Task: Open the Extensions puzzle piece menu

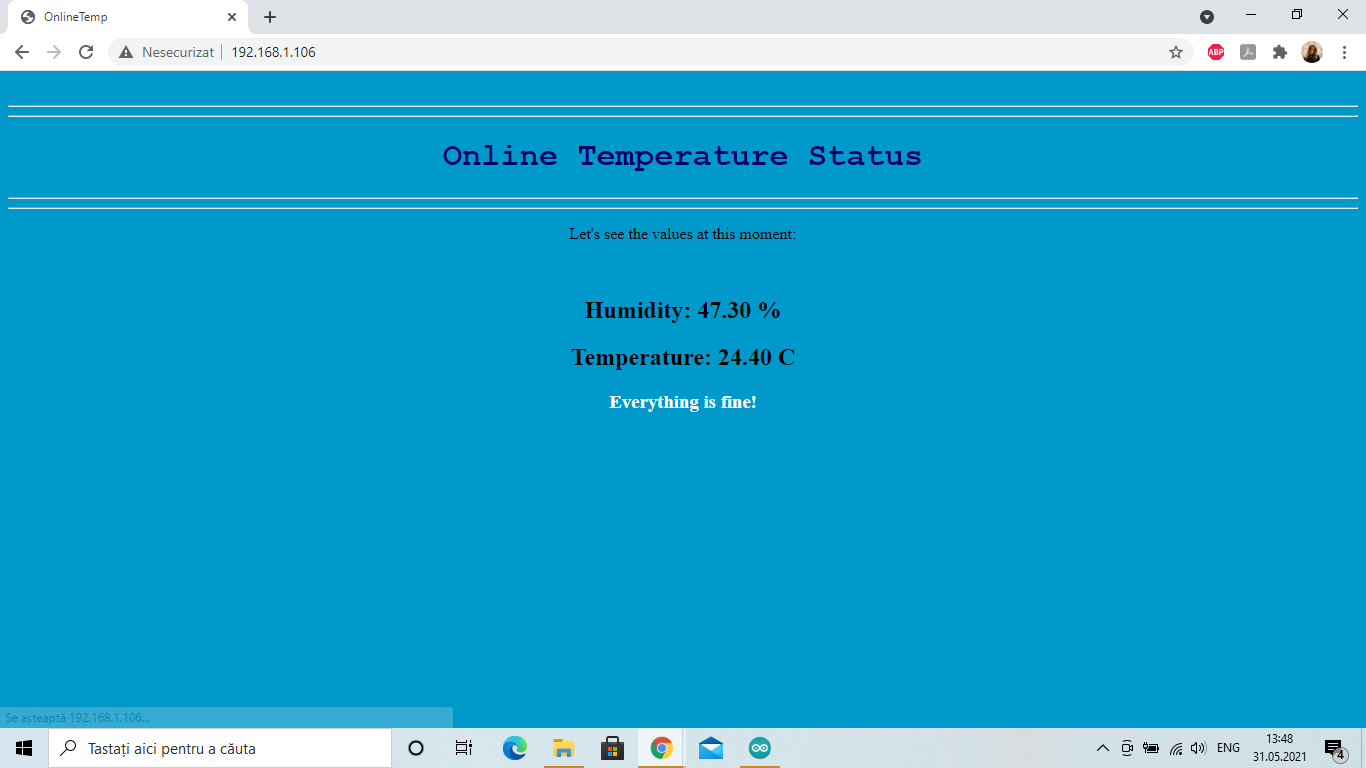Action: coord(1279,52)
